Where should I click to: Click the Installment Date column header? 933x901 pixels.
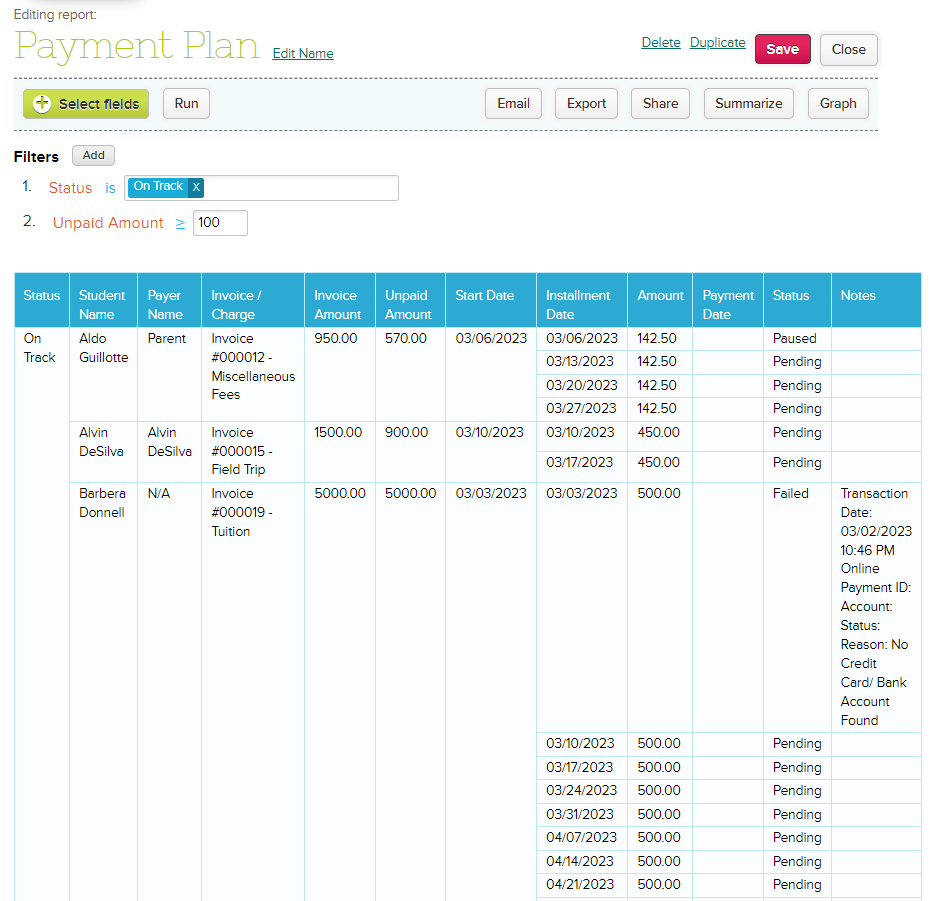pyautogui.click(x=578, y=304)
